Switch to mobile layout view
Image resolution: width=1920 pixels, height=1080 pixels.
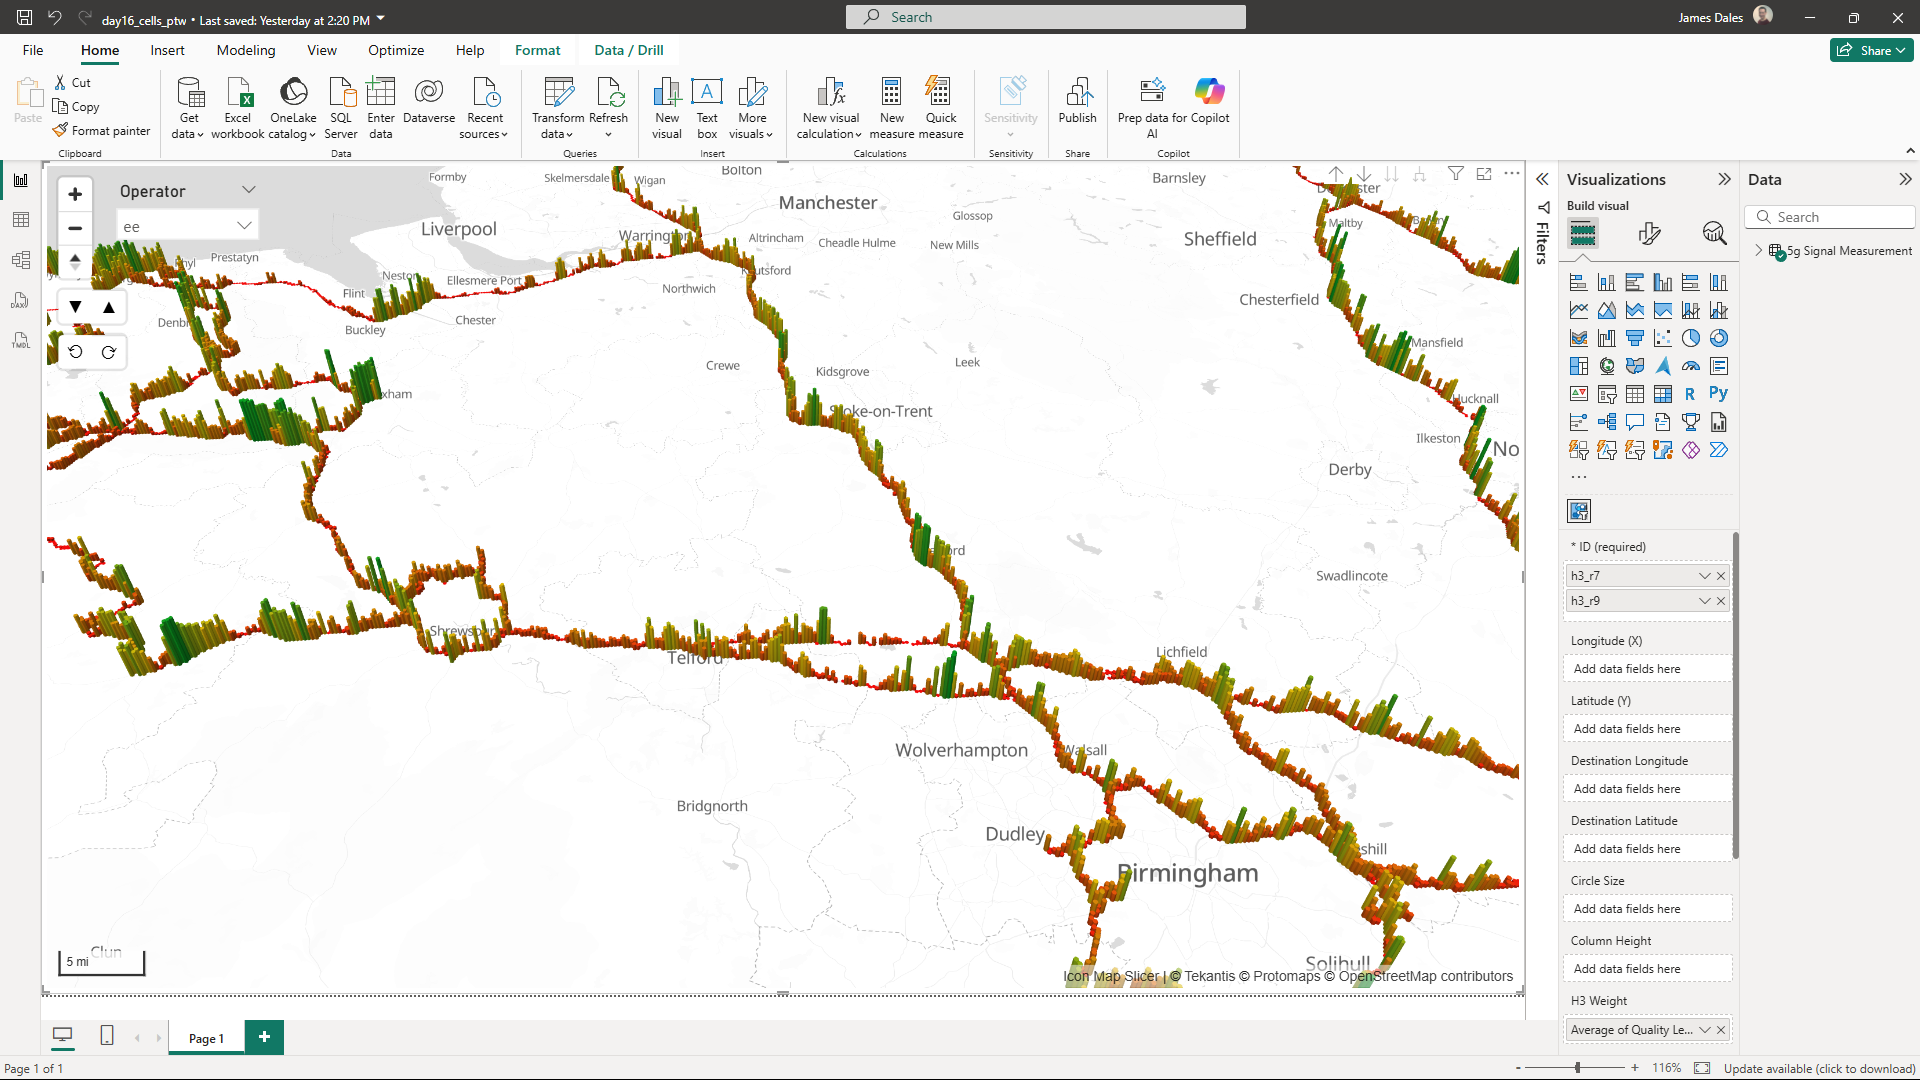click(107, 1036)
